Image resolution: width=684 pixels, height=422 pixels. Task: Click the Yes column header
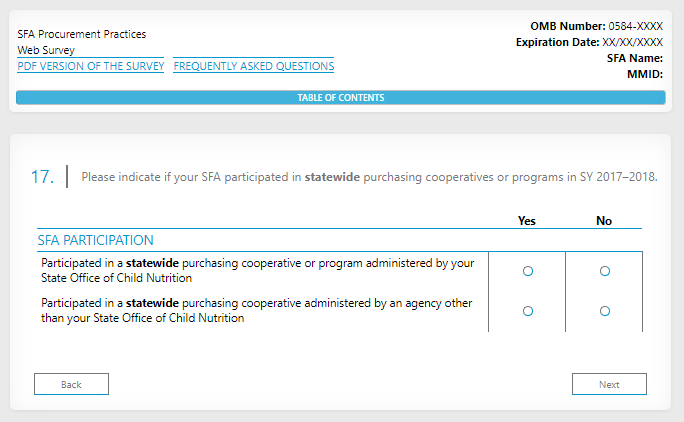point(527,221)
